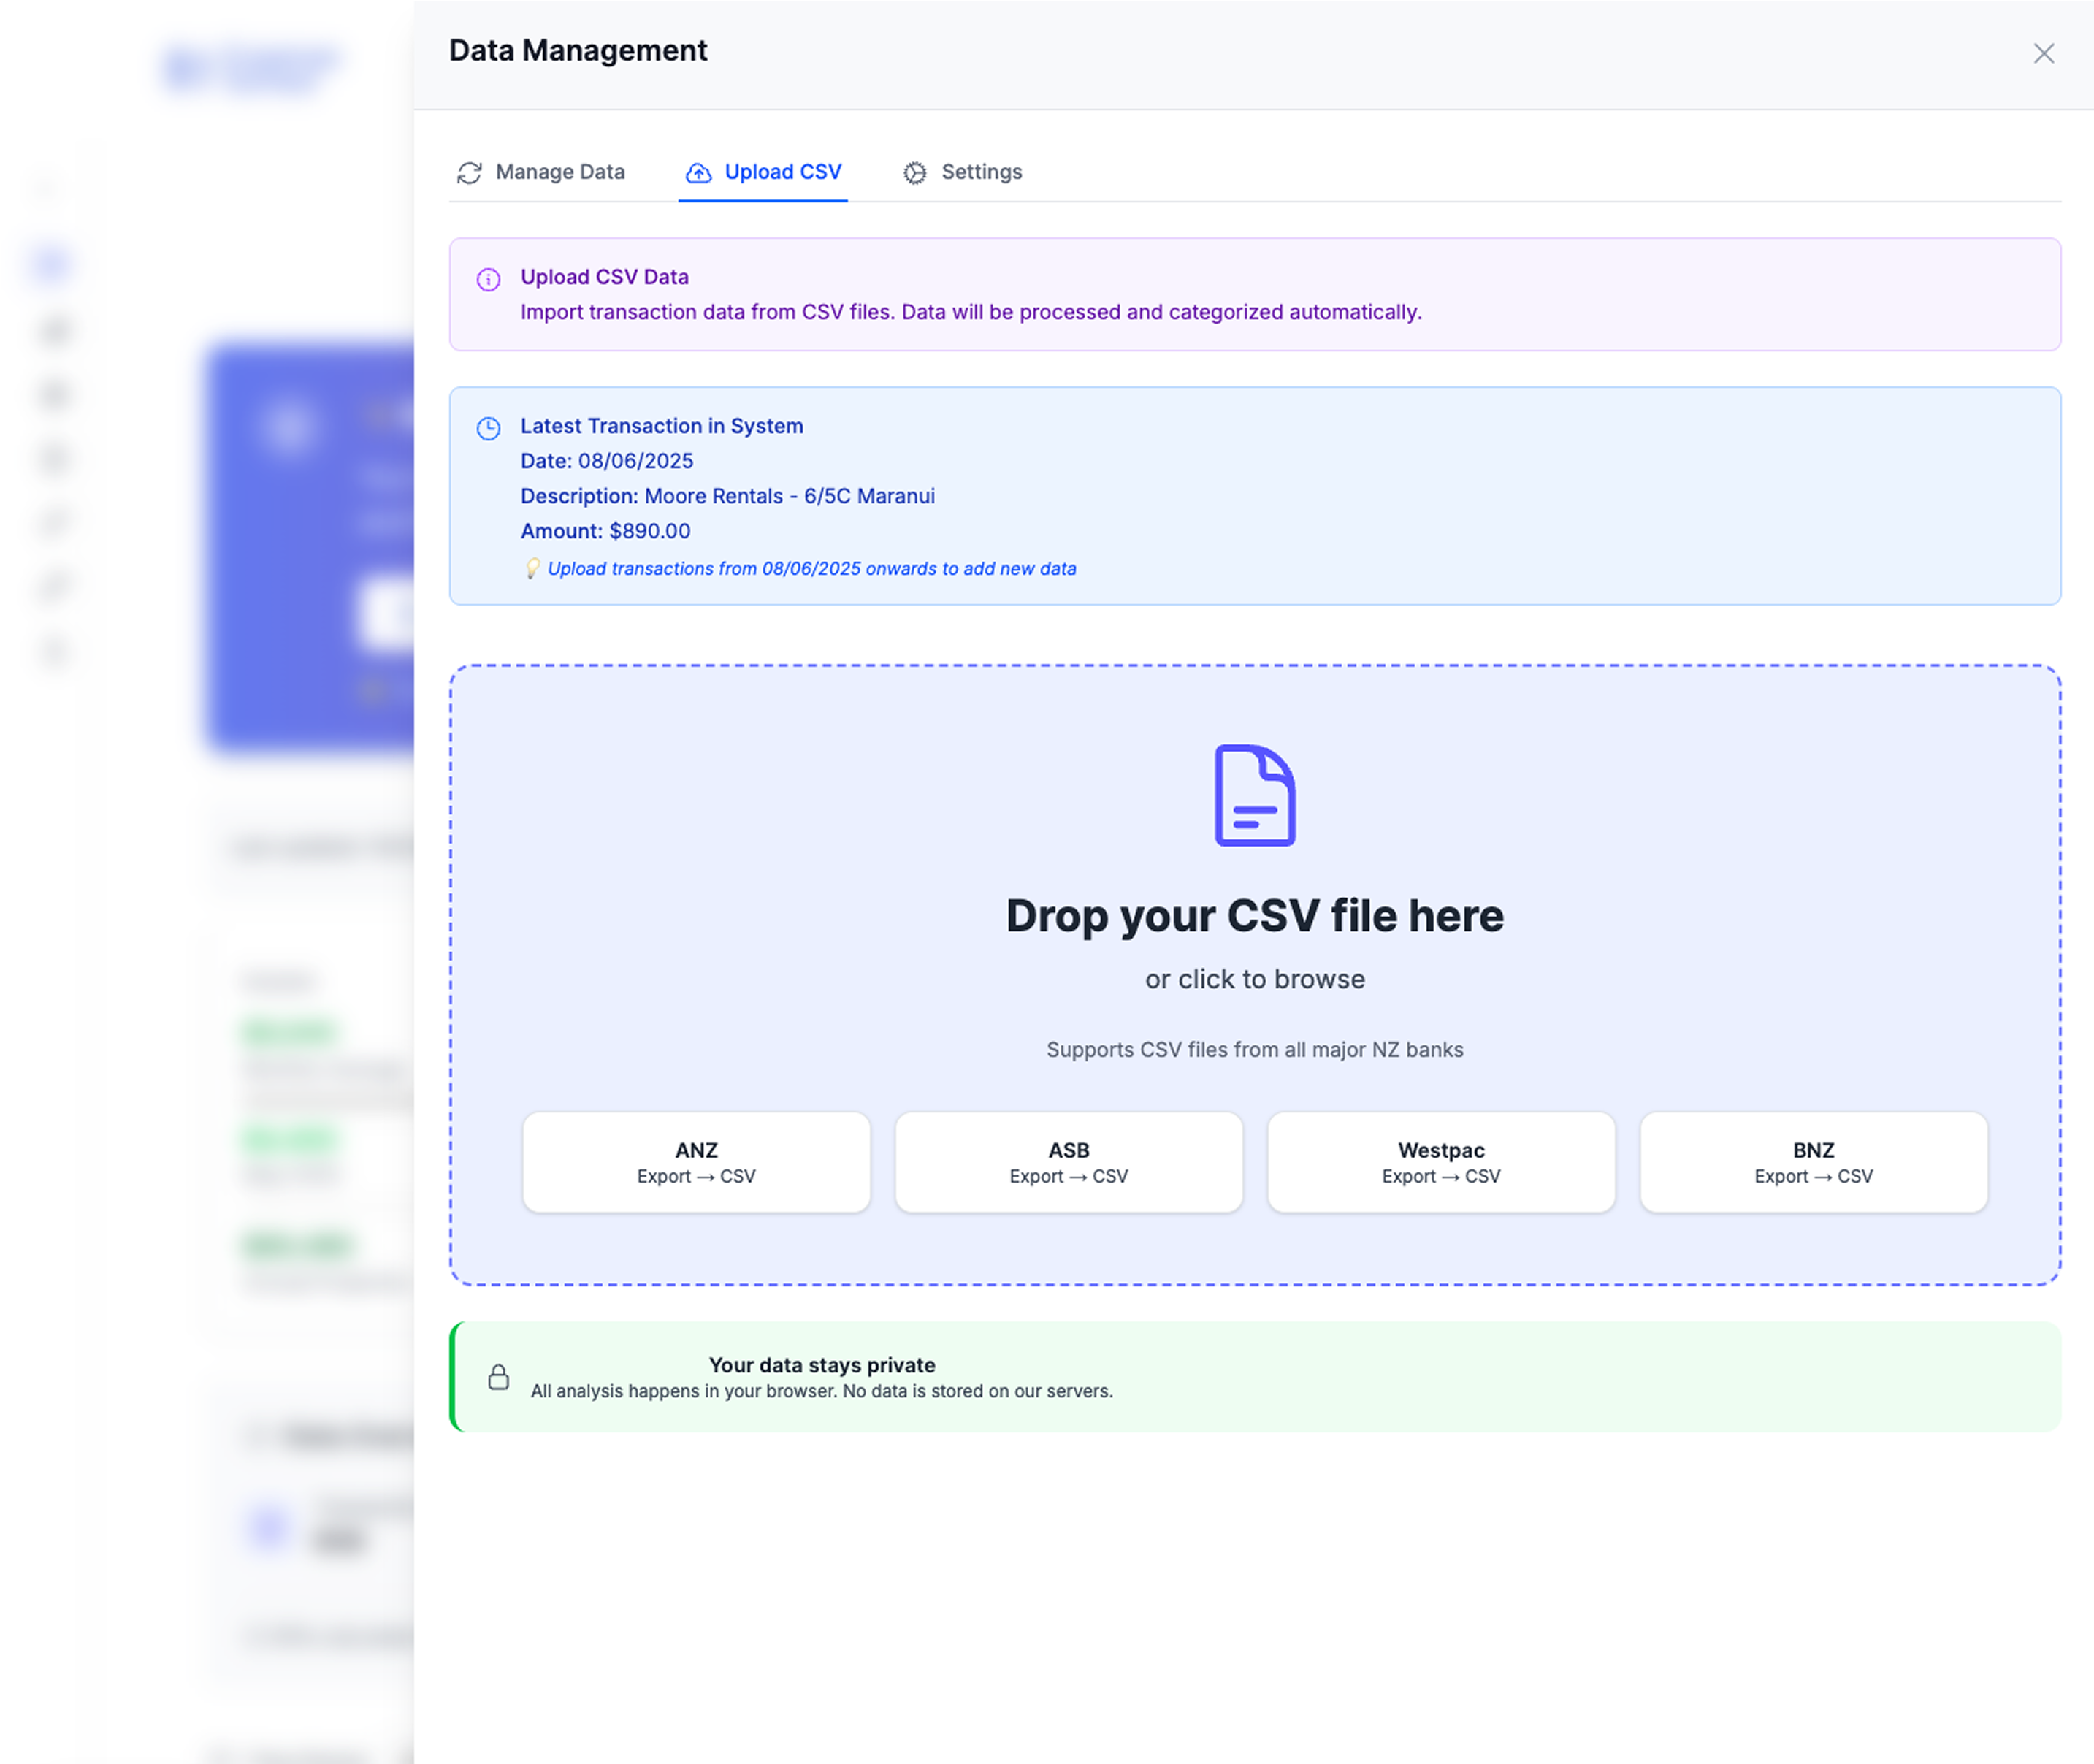The width and height of the screenshot is (2094, 1764).
Task: Select the Upload CSV tab
Action: (763, 172)
